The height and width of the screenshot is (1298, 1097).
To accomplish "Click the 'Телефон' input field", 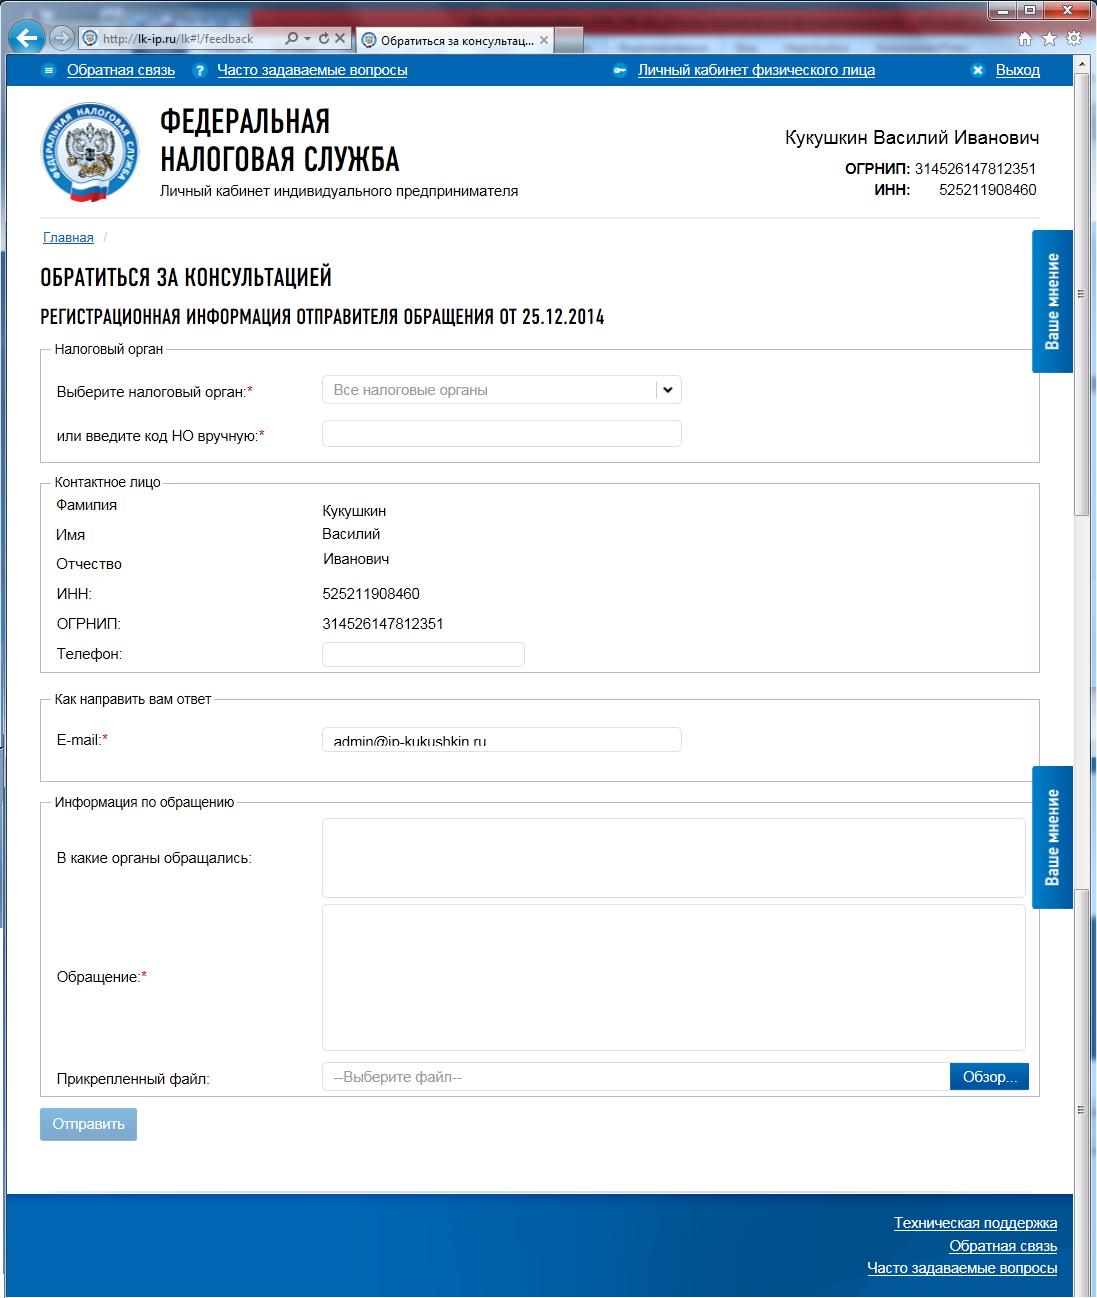I will coord(423,654).
